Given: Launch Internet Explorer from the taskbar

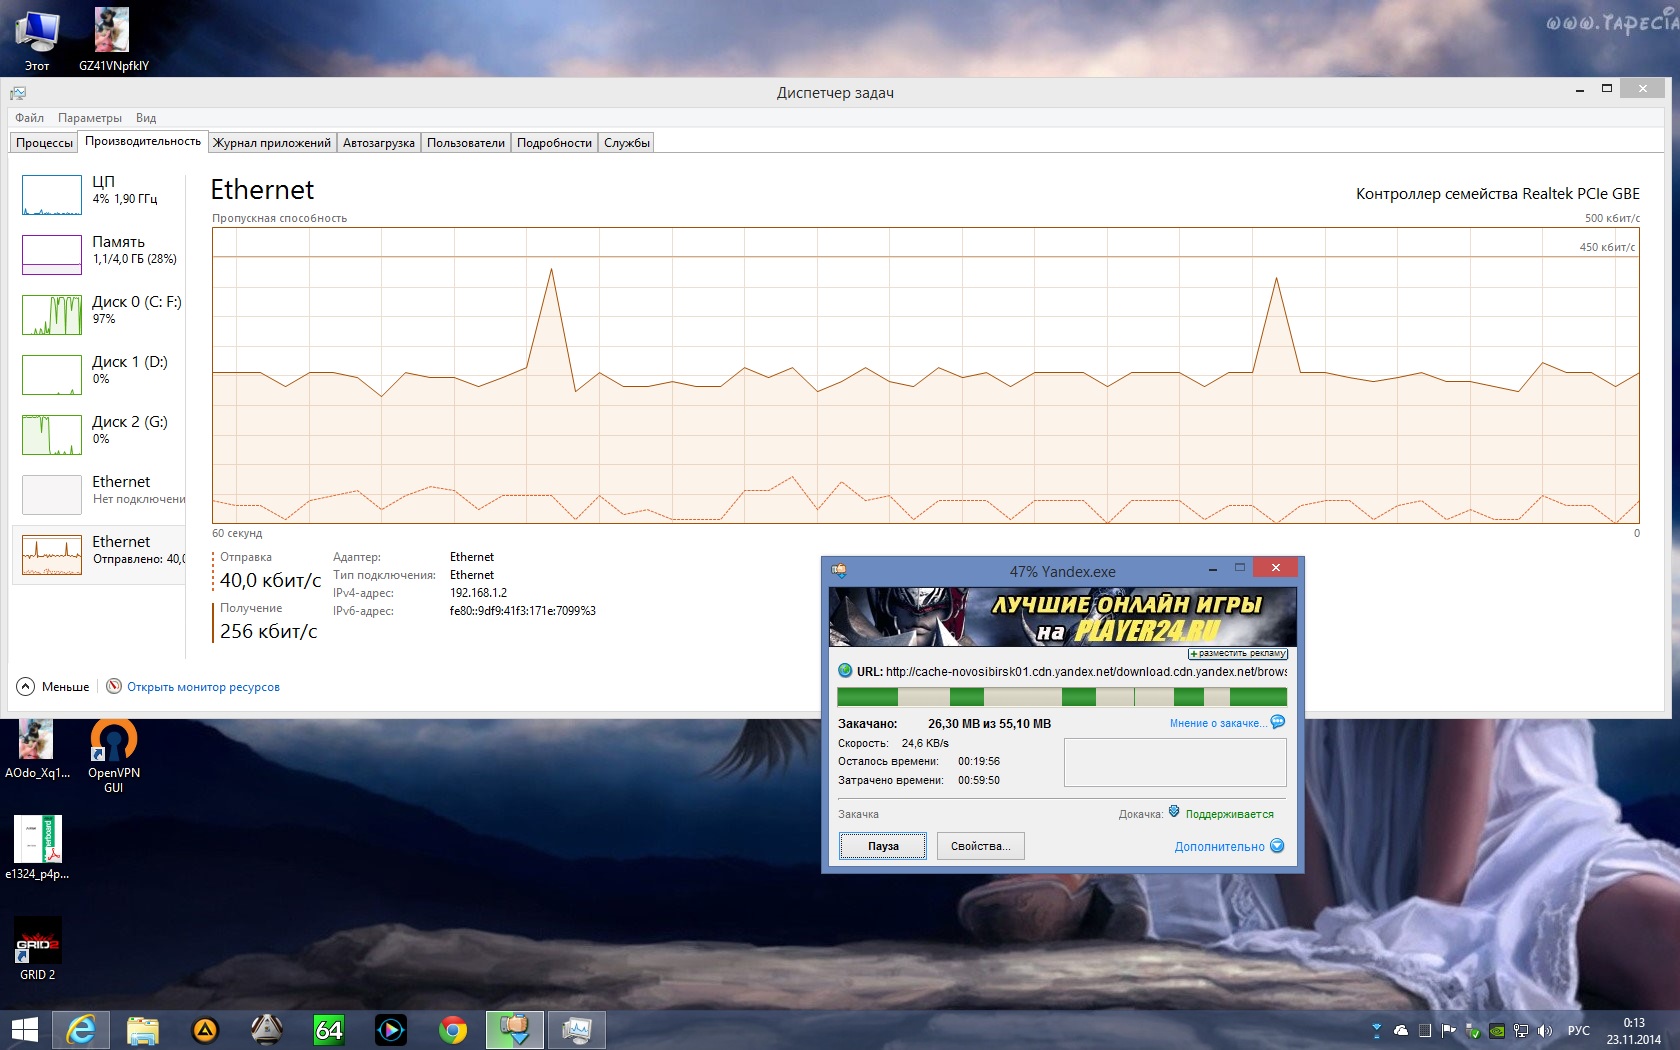Looking at the screenshot, I should tap(80, 1029).
